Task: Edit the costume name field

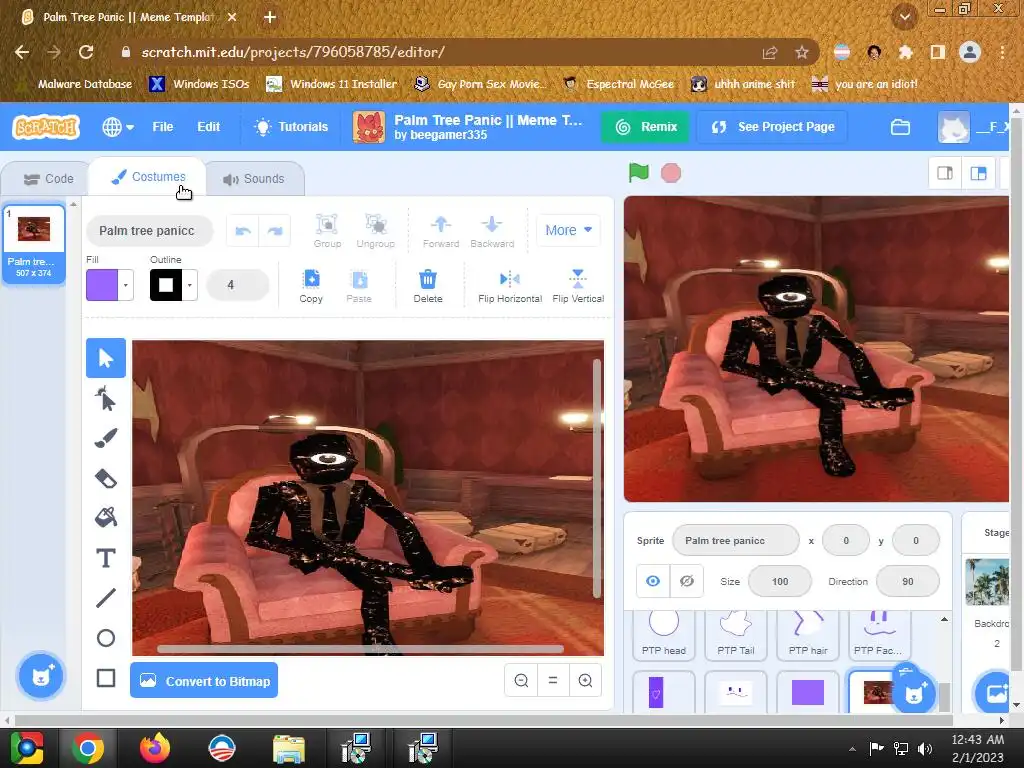Action: [x=150, y=231]
